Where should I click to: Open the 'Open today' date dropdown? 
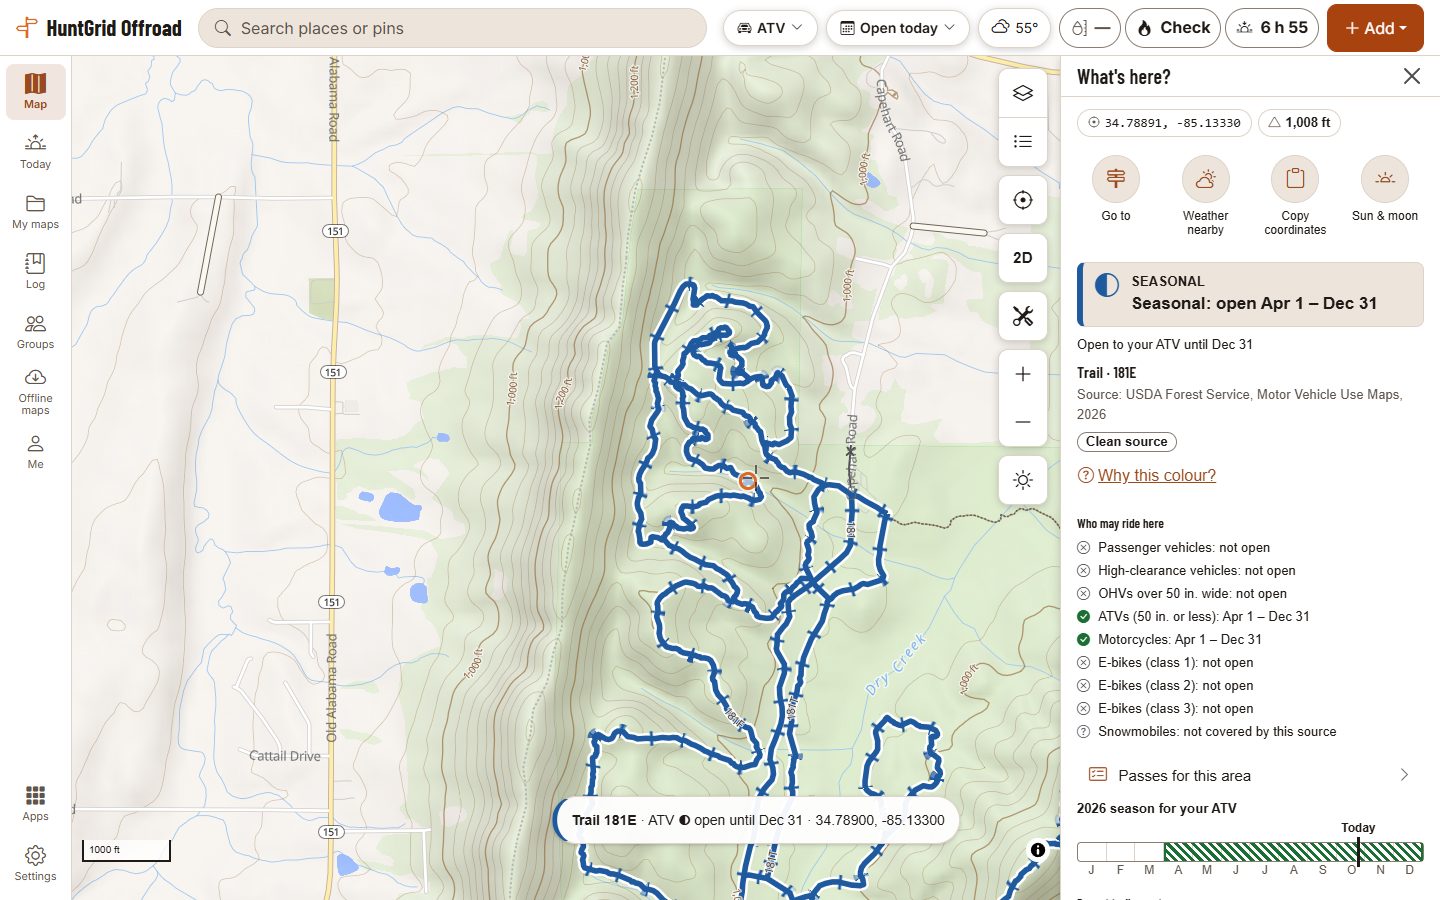898,28
